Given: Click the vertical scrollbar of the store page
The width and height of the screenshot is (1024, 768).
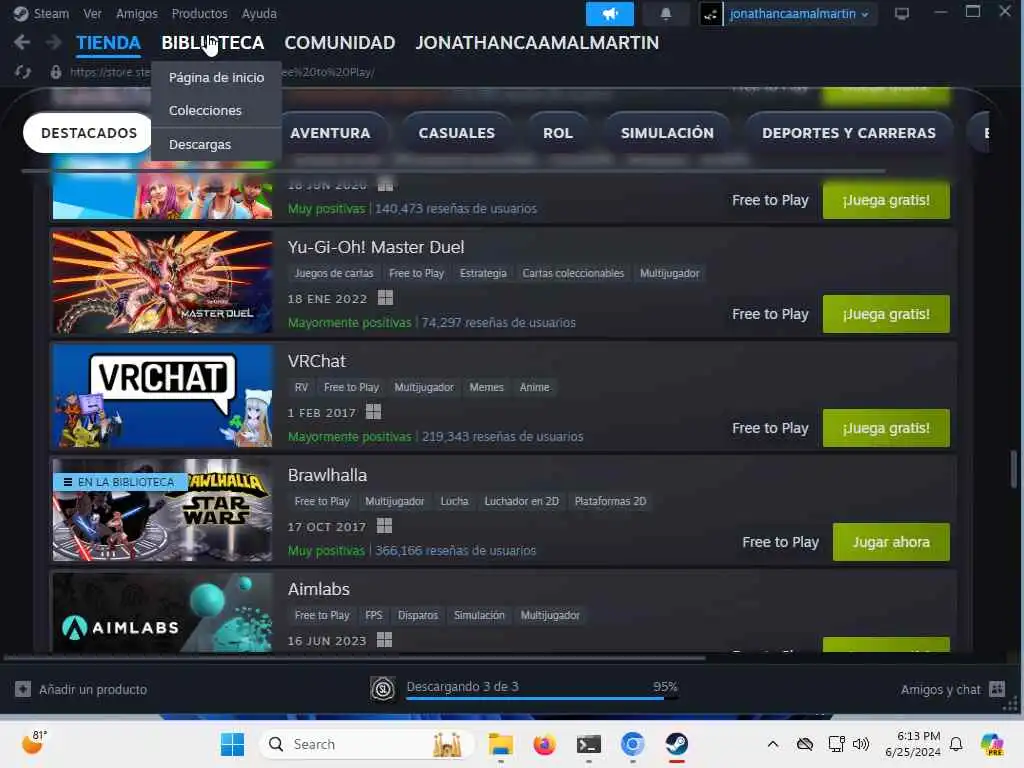Looking at the screenshot, I should tap(1014, 469).
